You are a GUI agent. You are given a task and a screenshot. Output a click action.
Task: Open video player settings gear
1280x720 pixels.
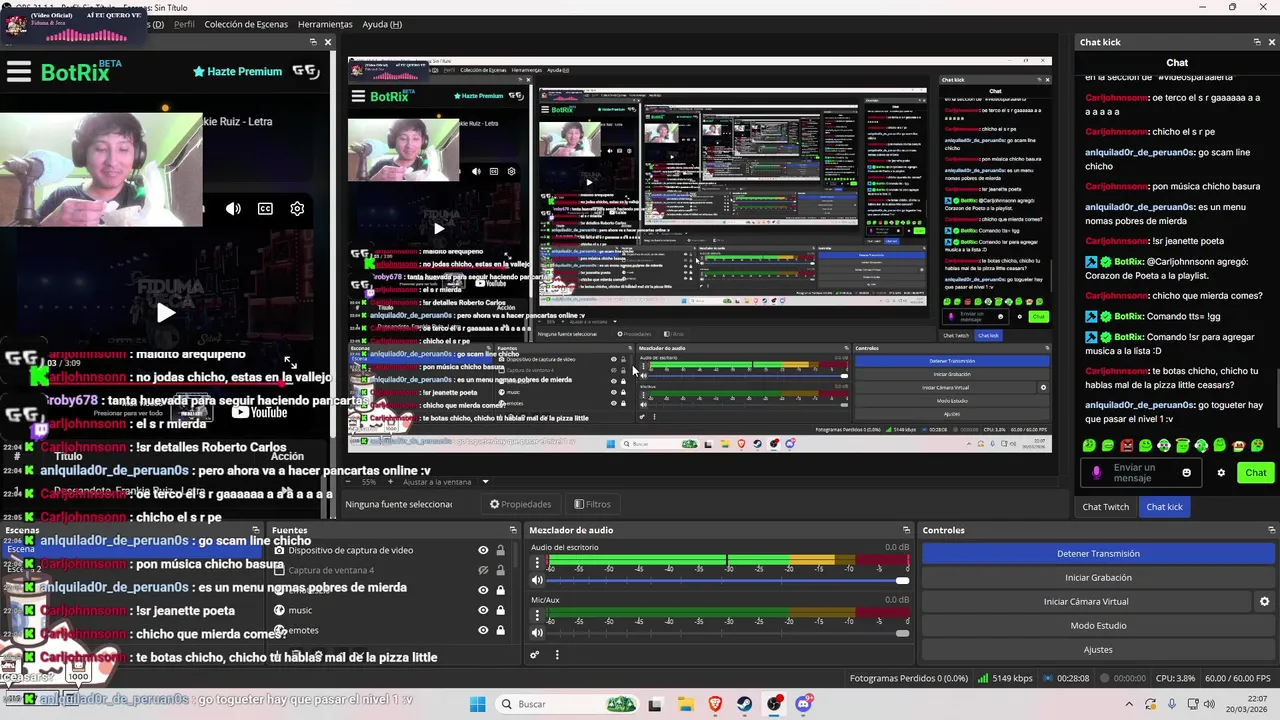tap(297, 209)
